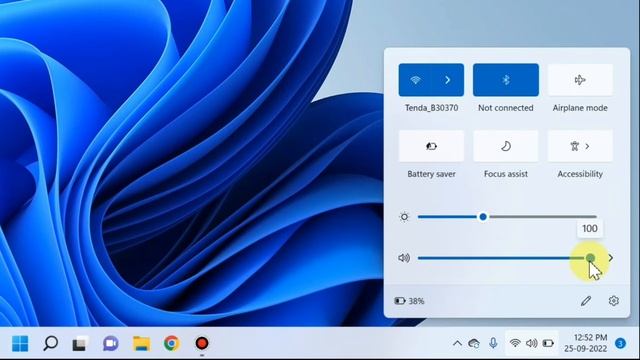Click the Tenda_B30370 network label
This screenshot has height=360, width=640.
pos(431,108)
